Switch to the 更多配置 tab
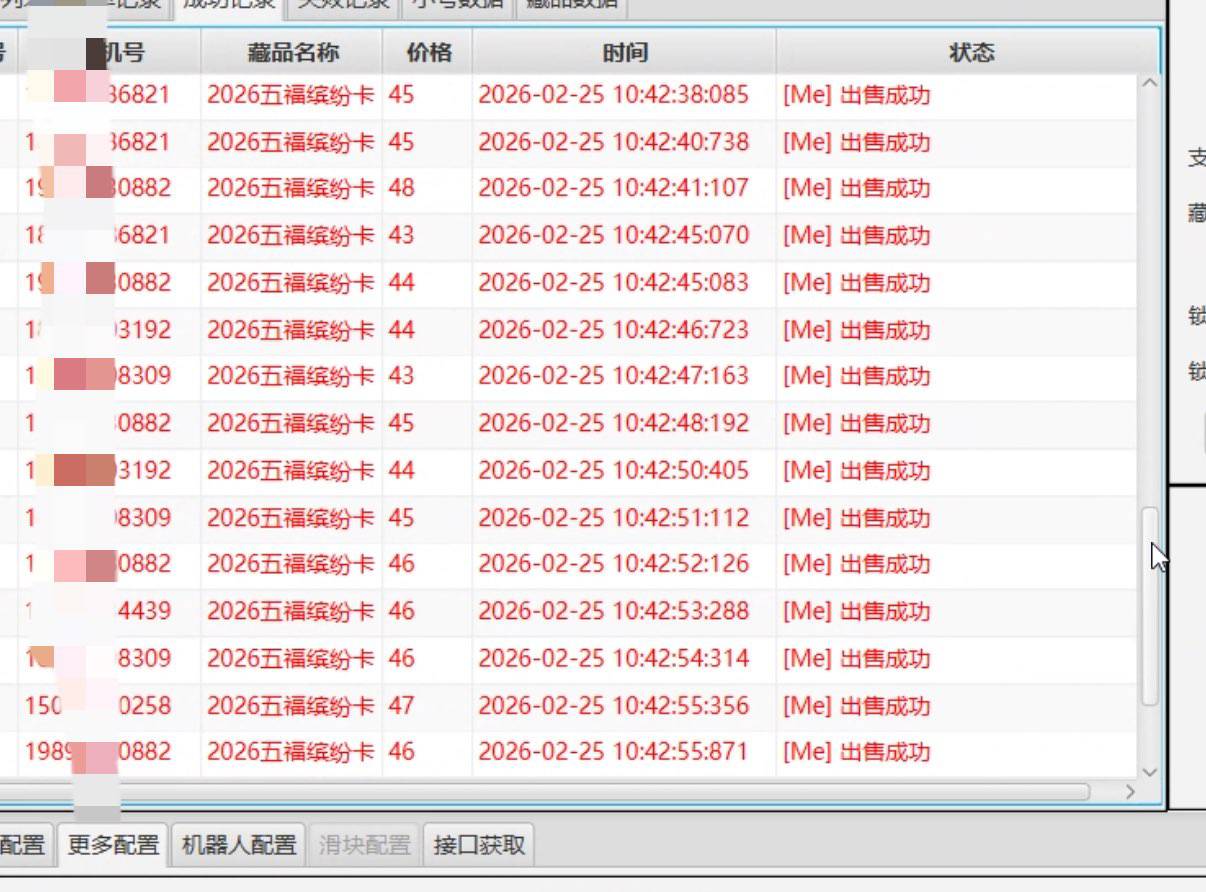1206x892 pixels. (110, 844)
